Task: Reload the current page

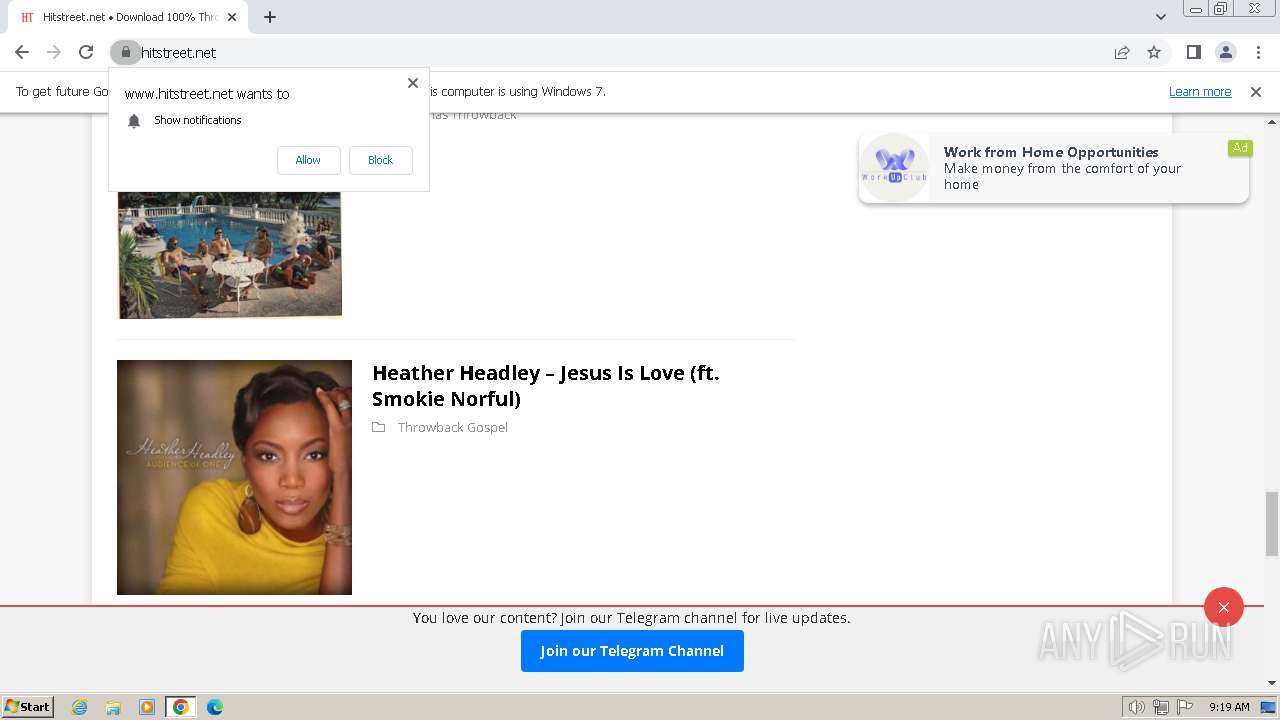Action: pos(86,52)
